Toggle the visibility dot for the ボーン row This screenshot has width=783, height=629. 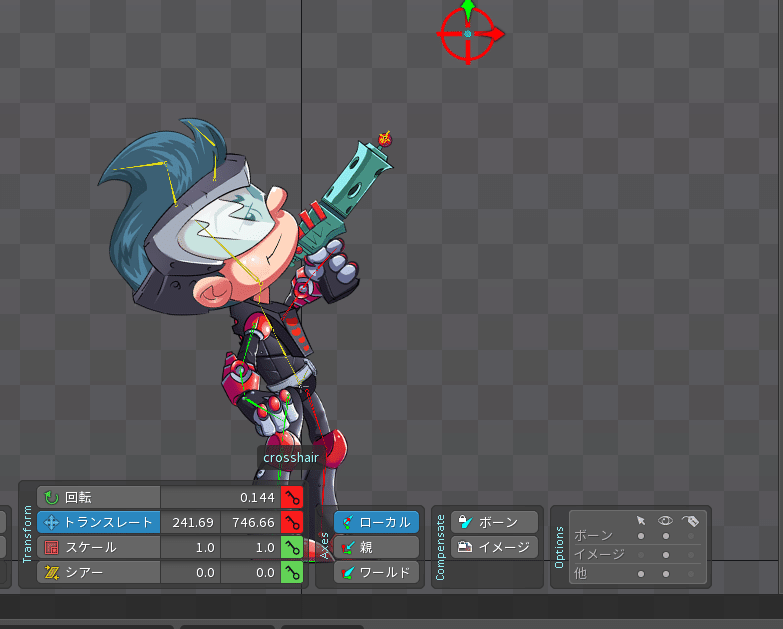pos(666,536)
